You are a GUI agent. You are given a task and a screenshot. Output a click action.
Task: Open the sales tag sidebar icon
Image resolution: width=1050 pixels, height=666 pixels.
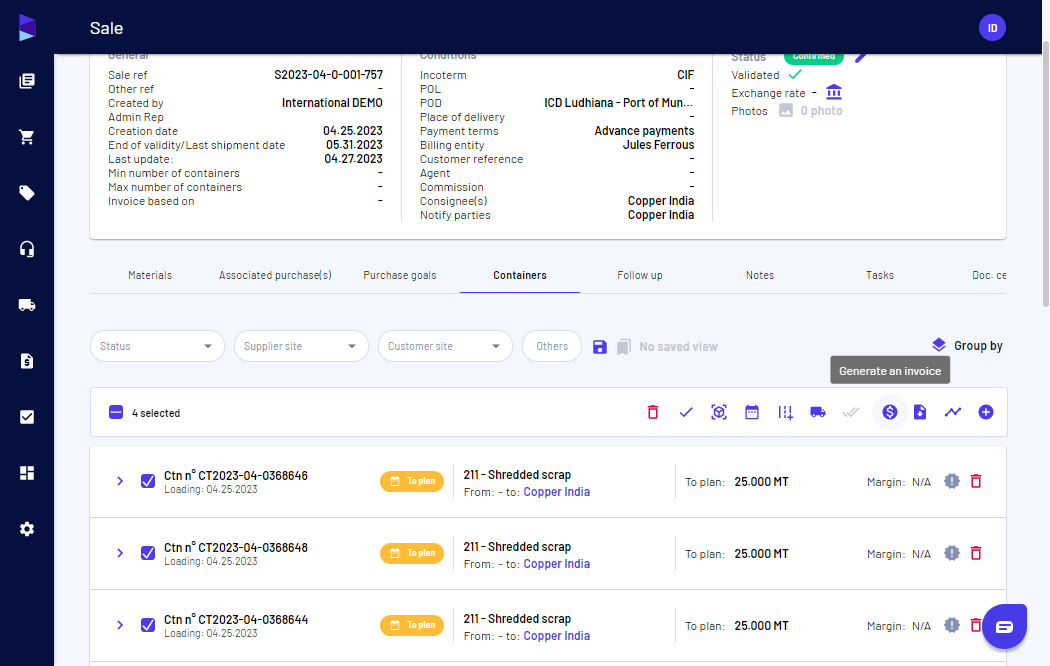point(27,193)
